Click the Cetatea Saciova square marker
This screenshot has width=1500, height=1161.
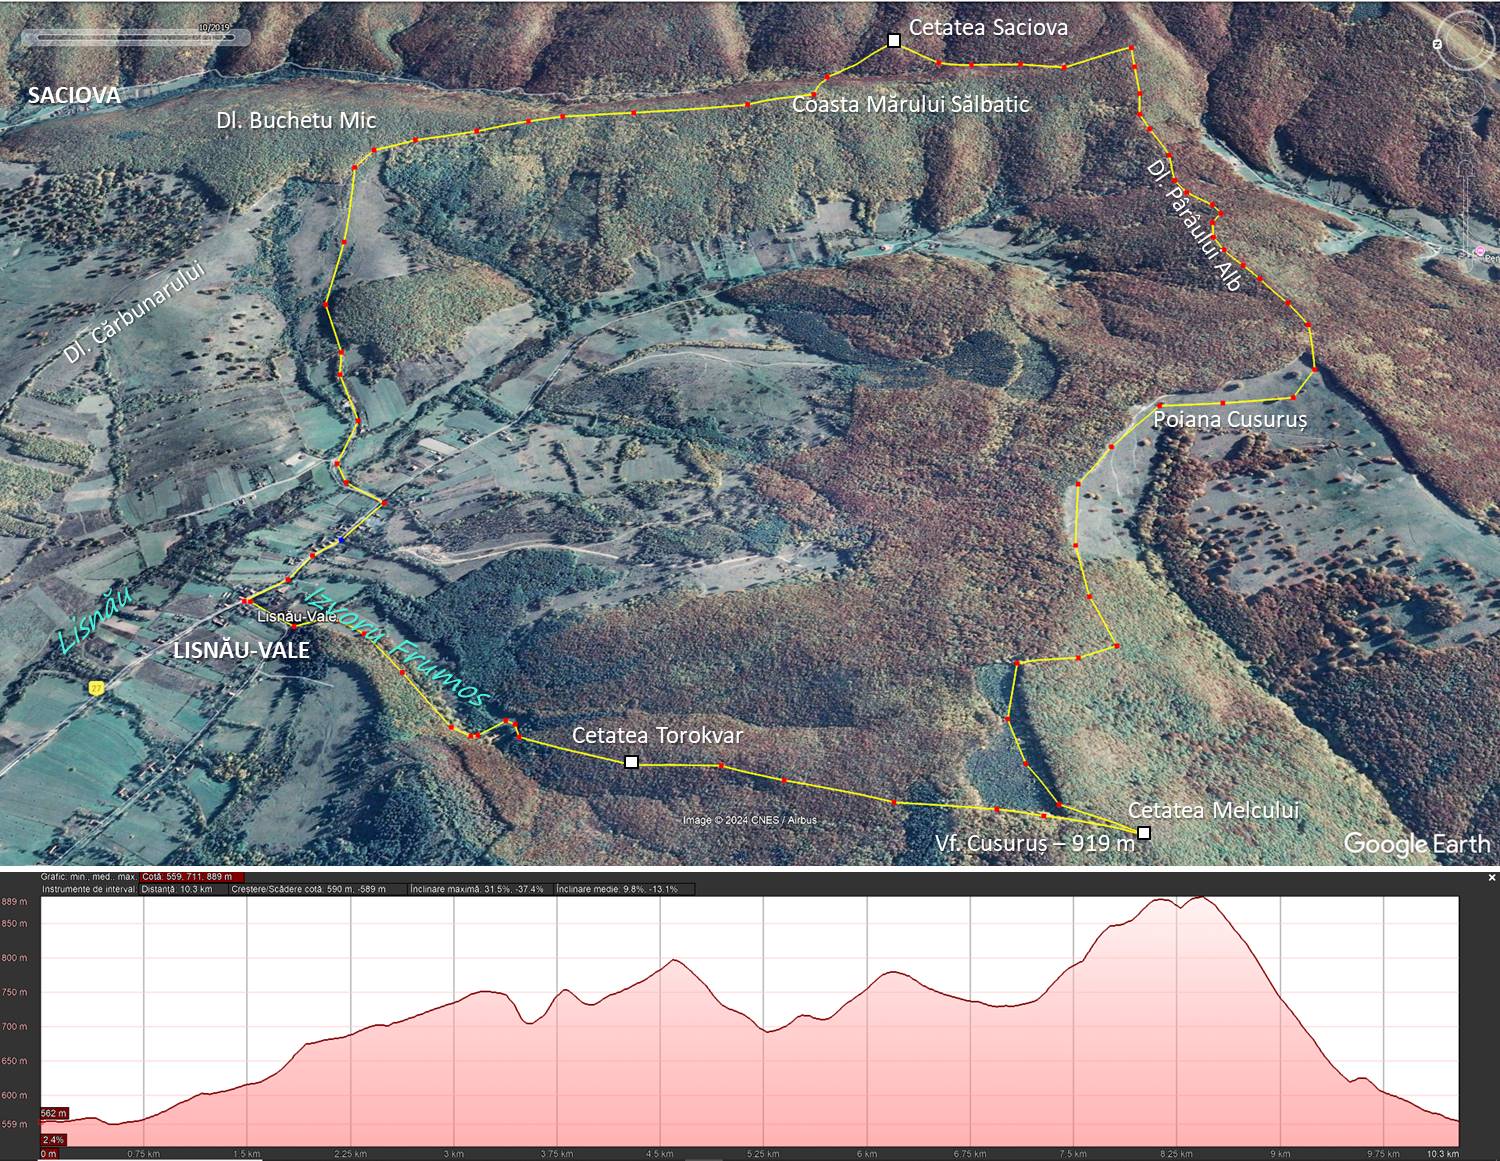894,41
